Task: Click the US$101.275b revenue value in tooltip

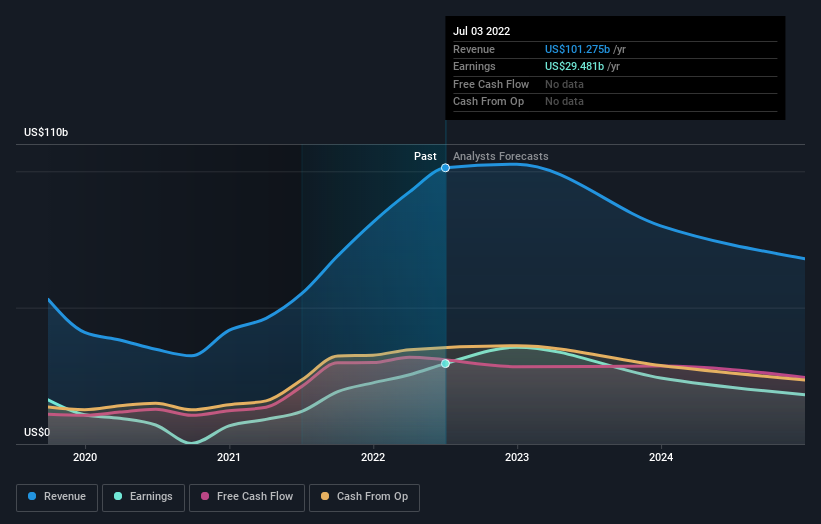Action: point(578,49)
